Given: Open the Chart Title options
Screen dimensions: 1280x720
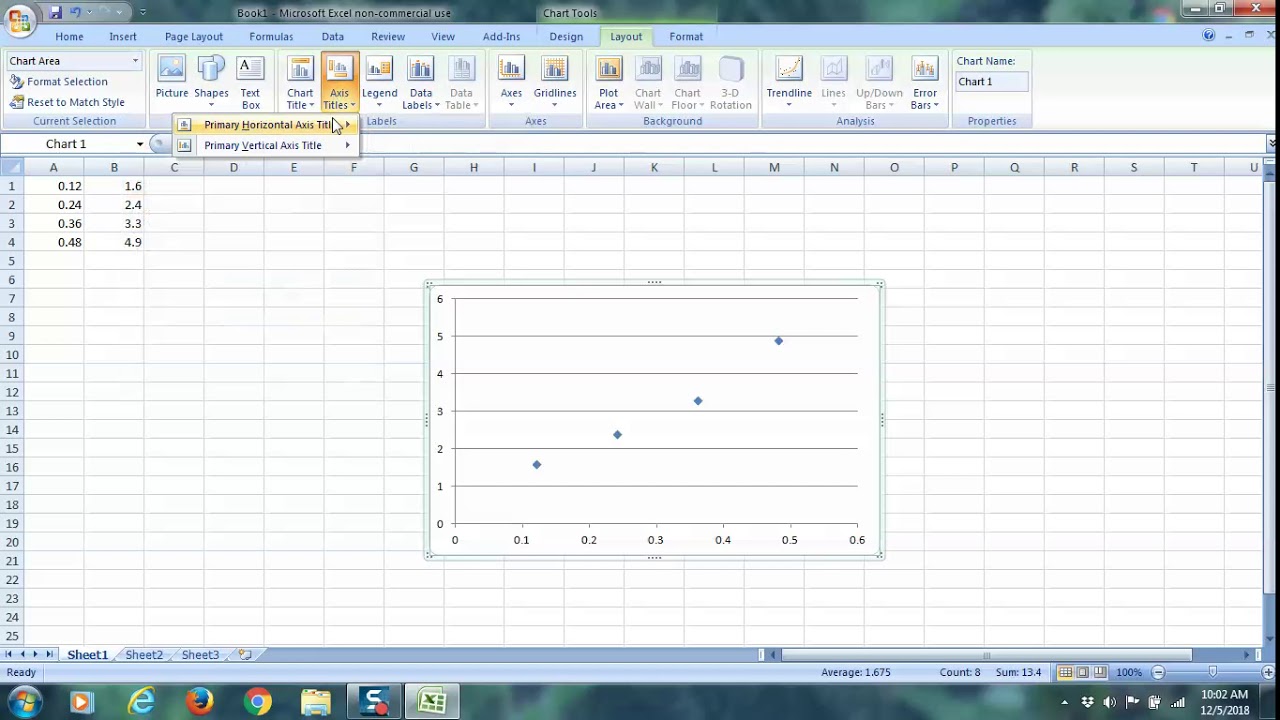Looking at the screenshot, I should click(x=300, y=83).
